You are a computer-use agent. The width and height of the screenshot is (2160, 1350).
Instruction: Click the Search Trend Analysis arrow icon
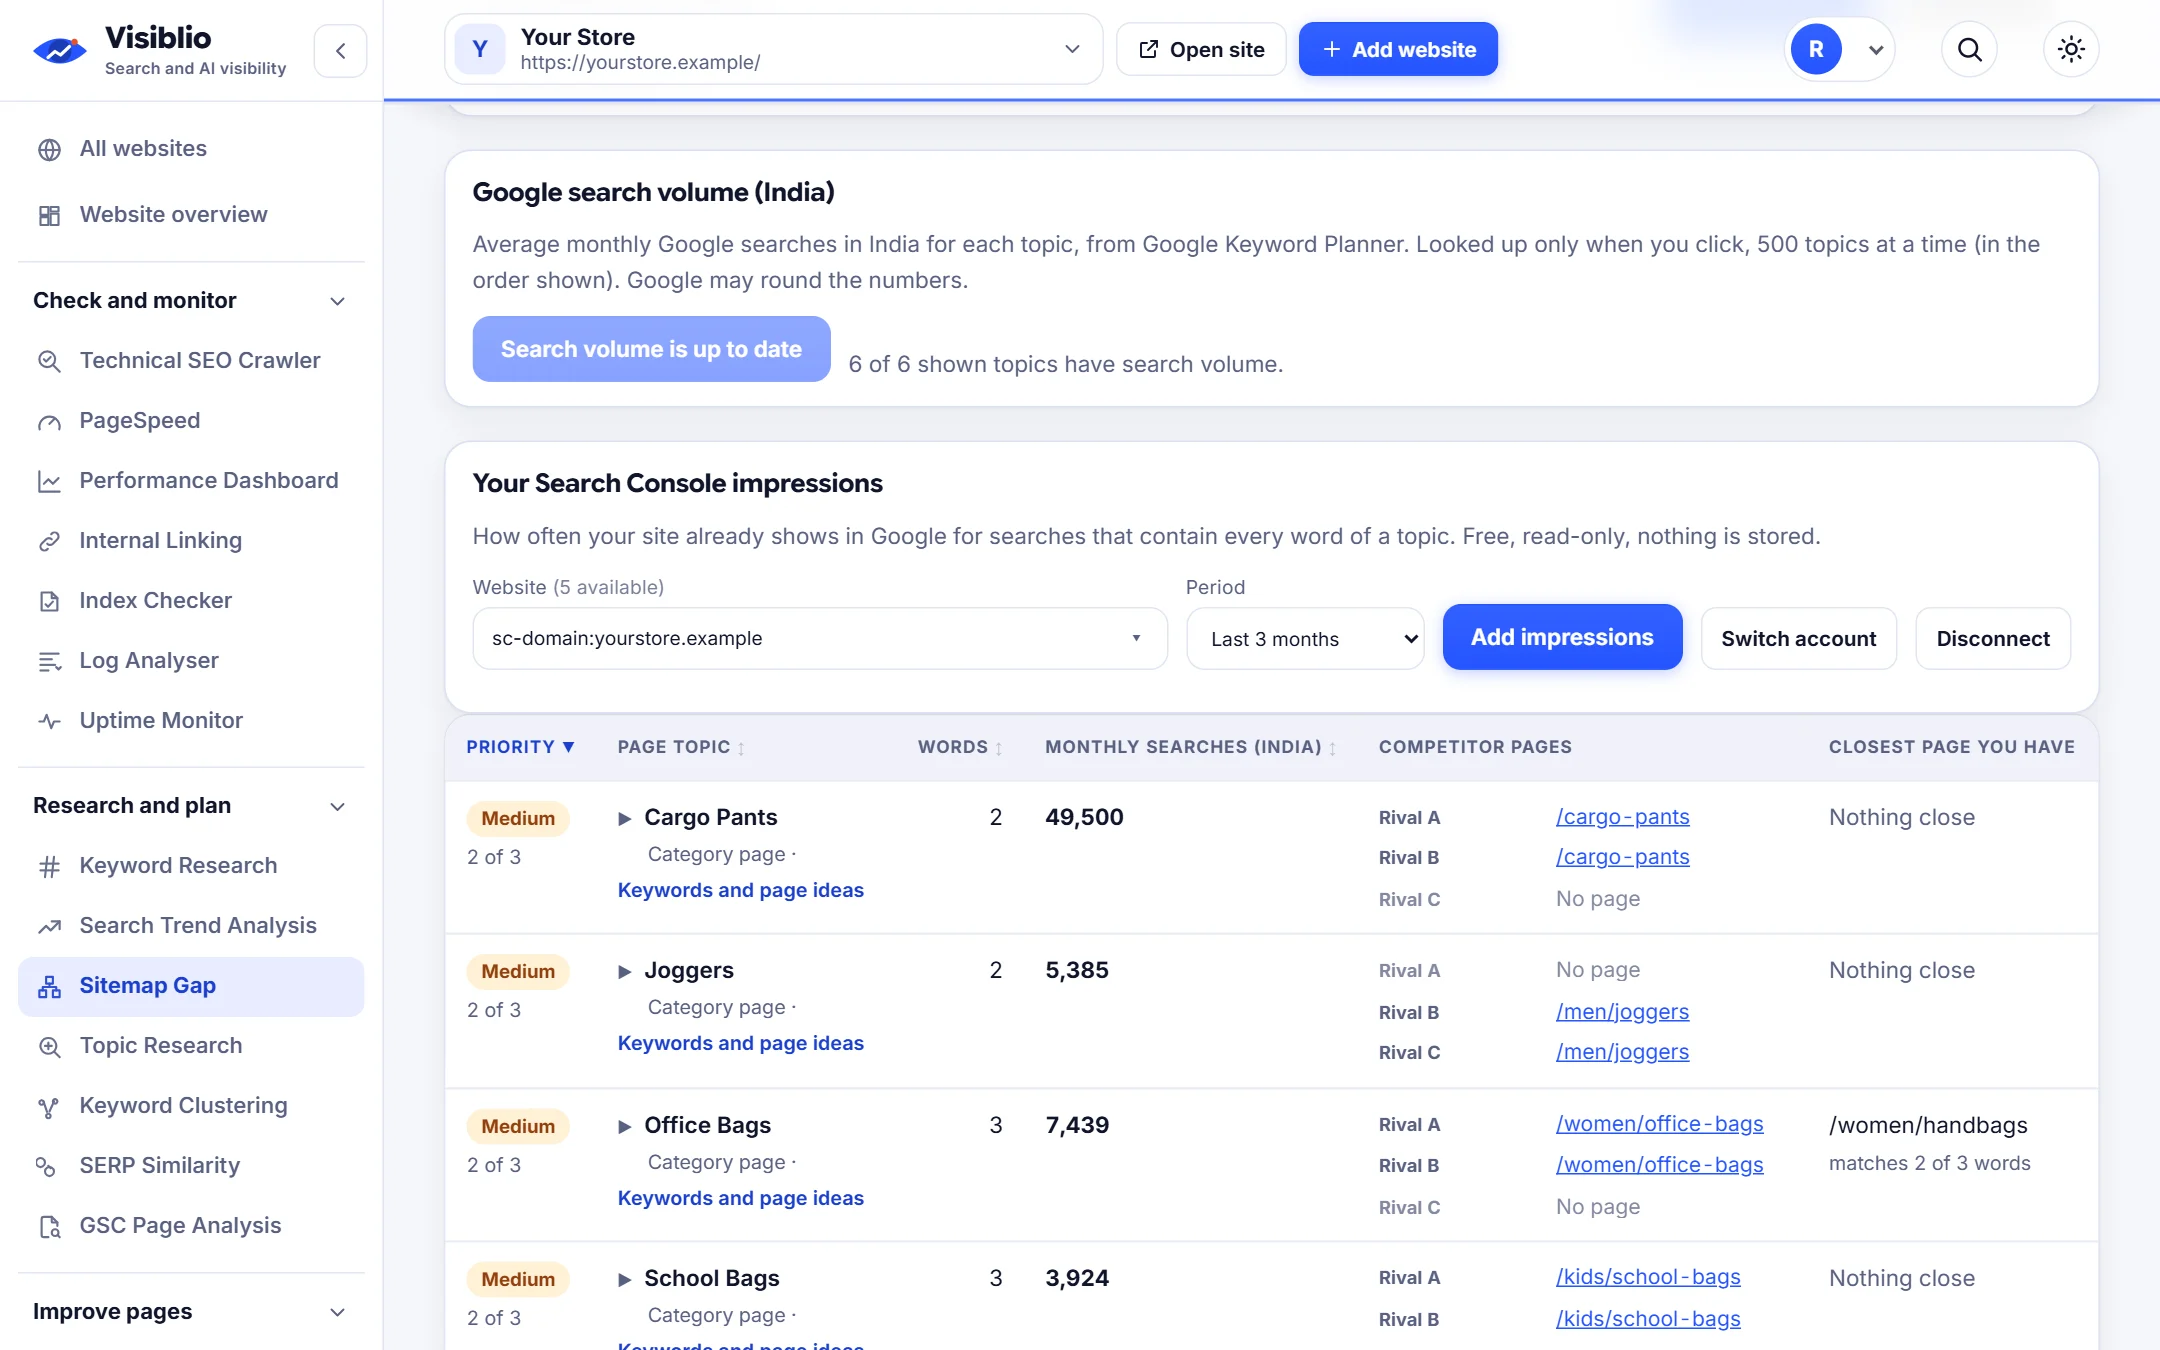pos(49,927)
